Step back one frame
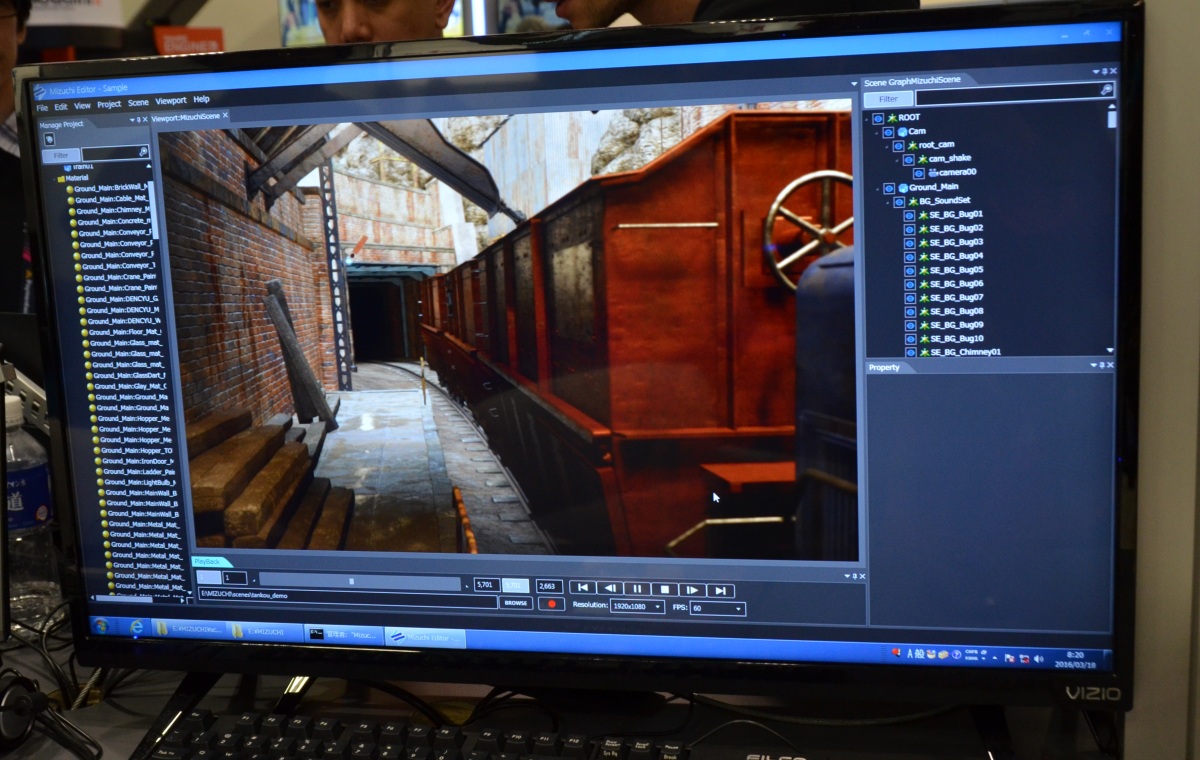The height and width of the screenshot is (760, 1200). coord(610,588)
